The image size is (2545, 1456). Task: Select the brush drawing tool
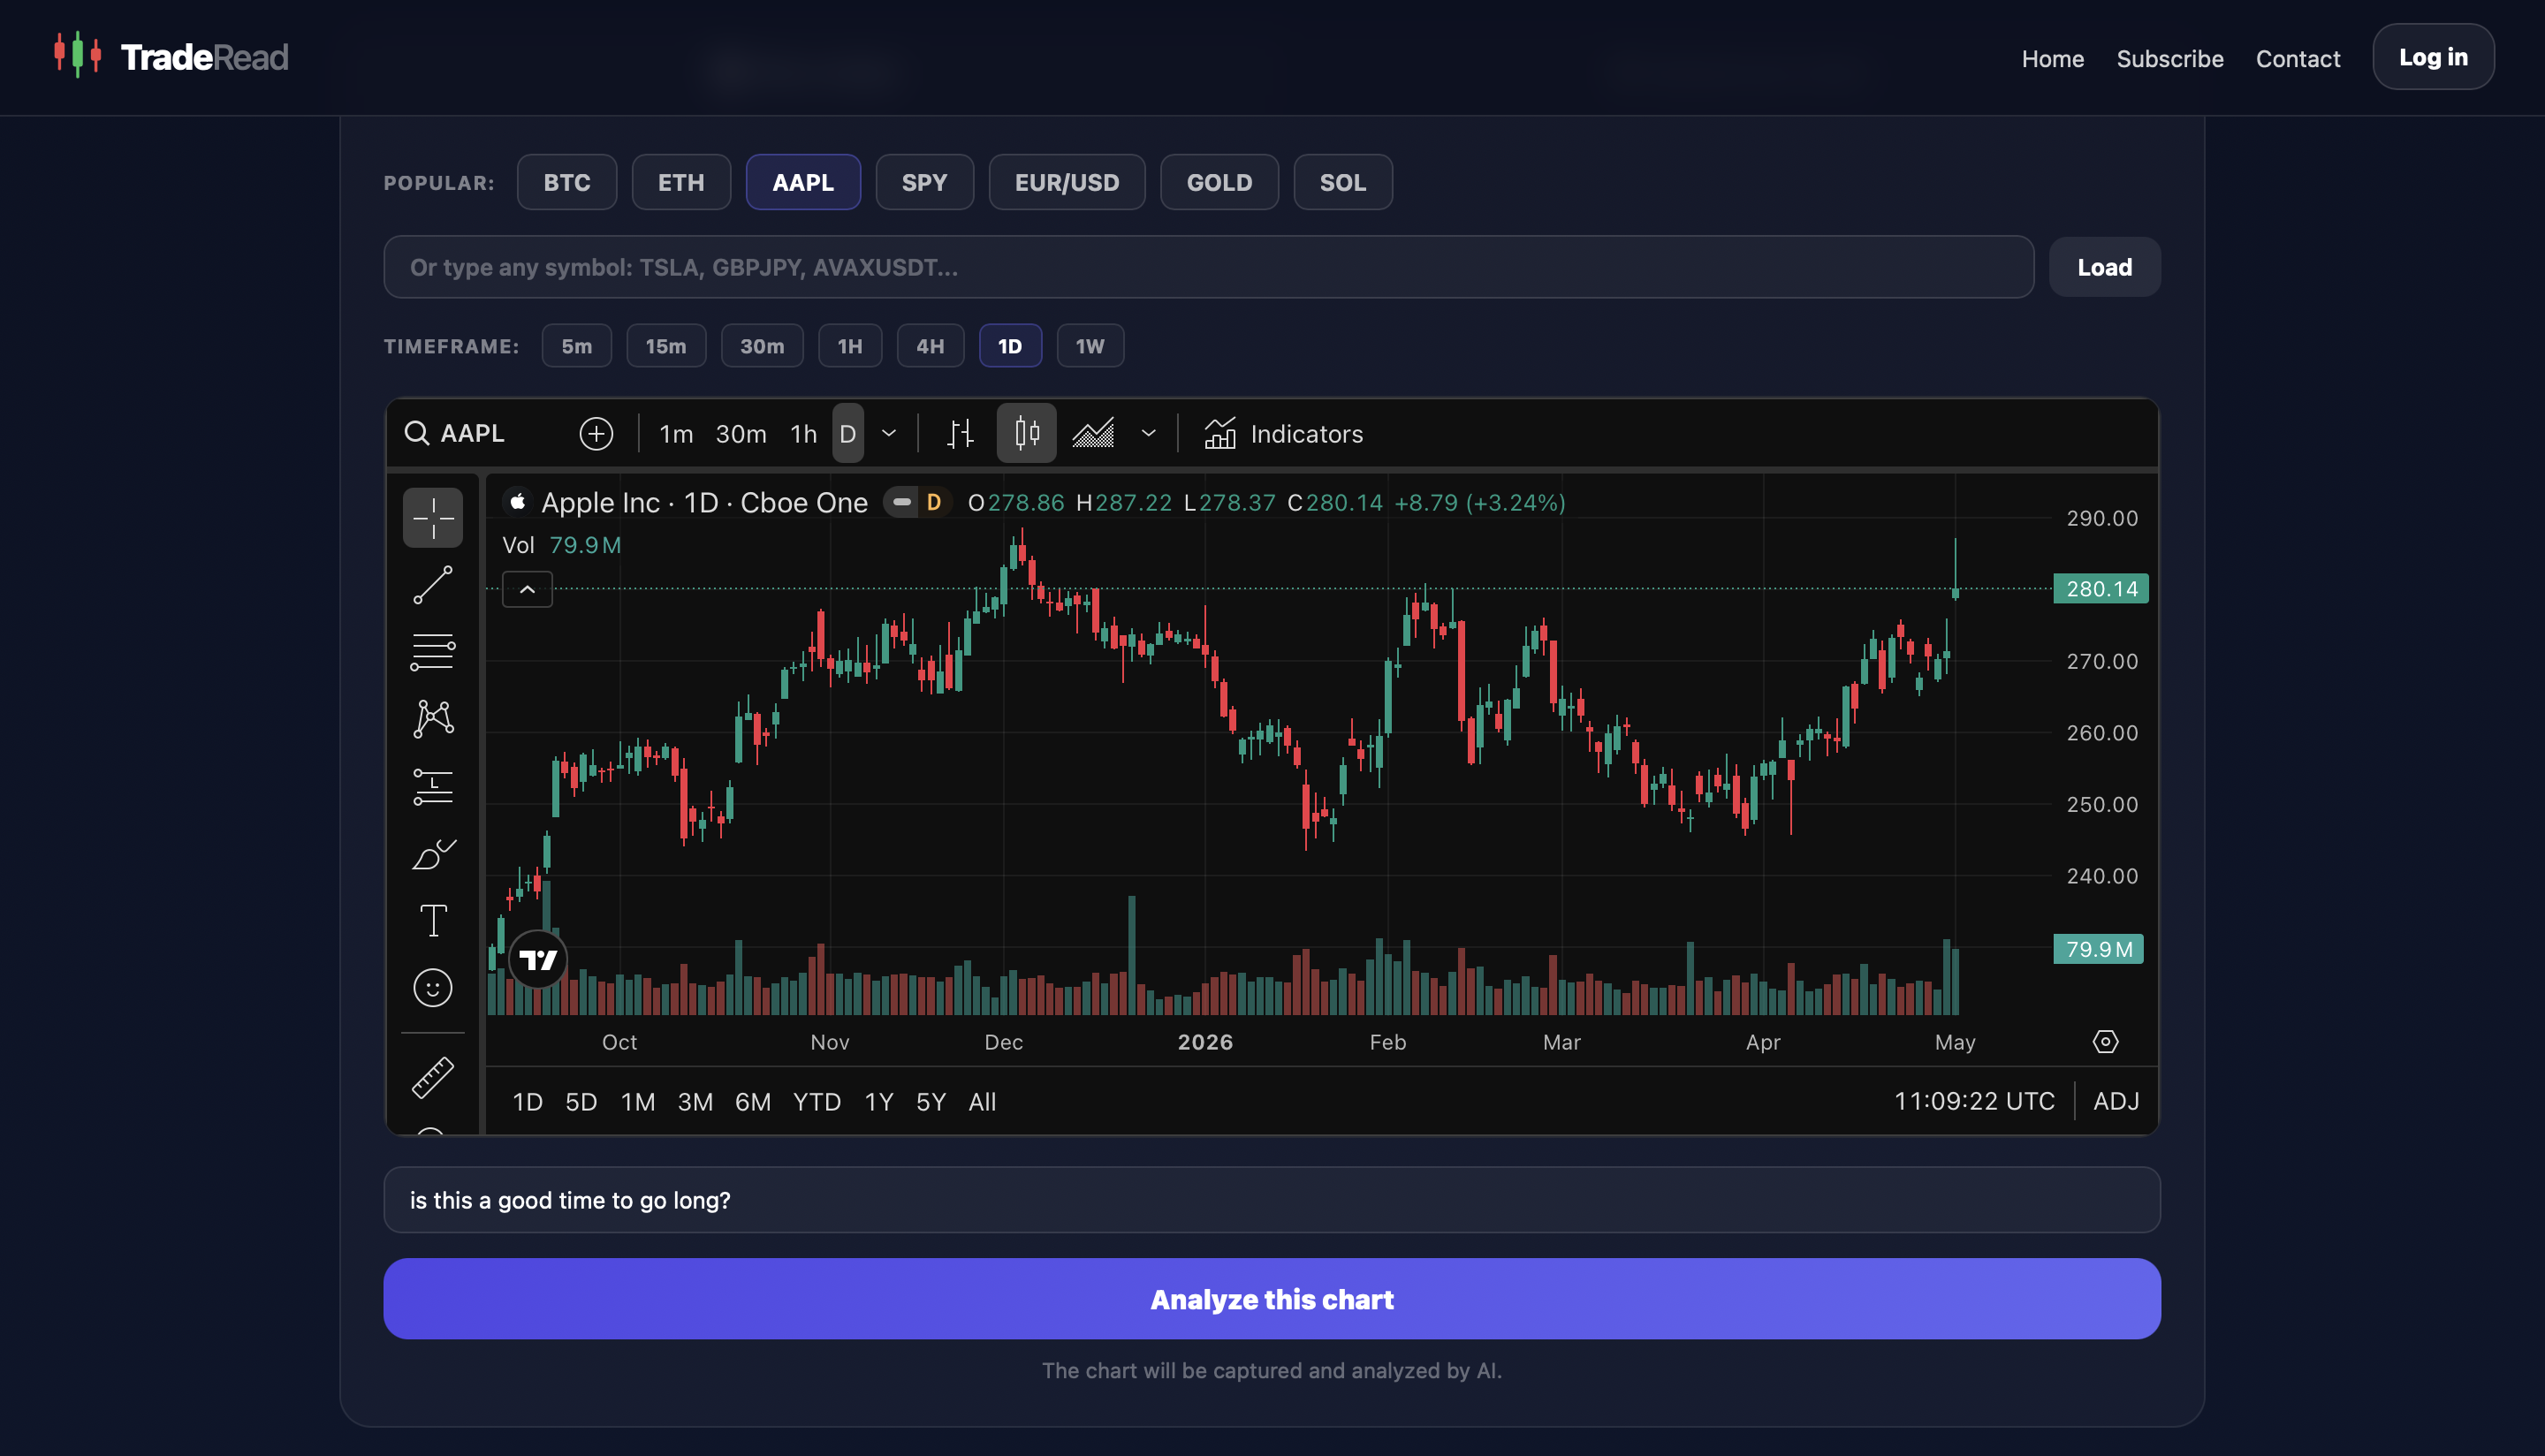coord(433,854)
